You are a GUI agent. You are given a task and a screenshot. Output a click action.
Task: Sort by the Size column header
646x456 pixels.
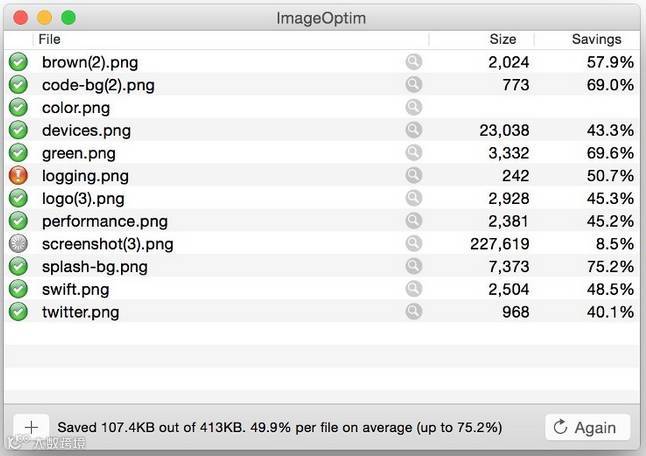[502, 39]
